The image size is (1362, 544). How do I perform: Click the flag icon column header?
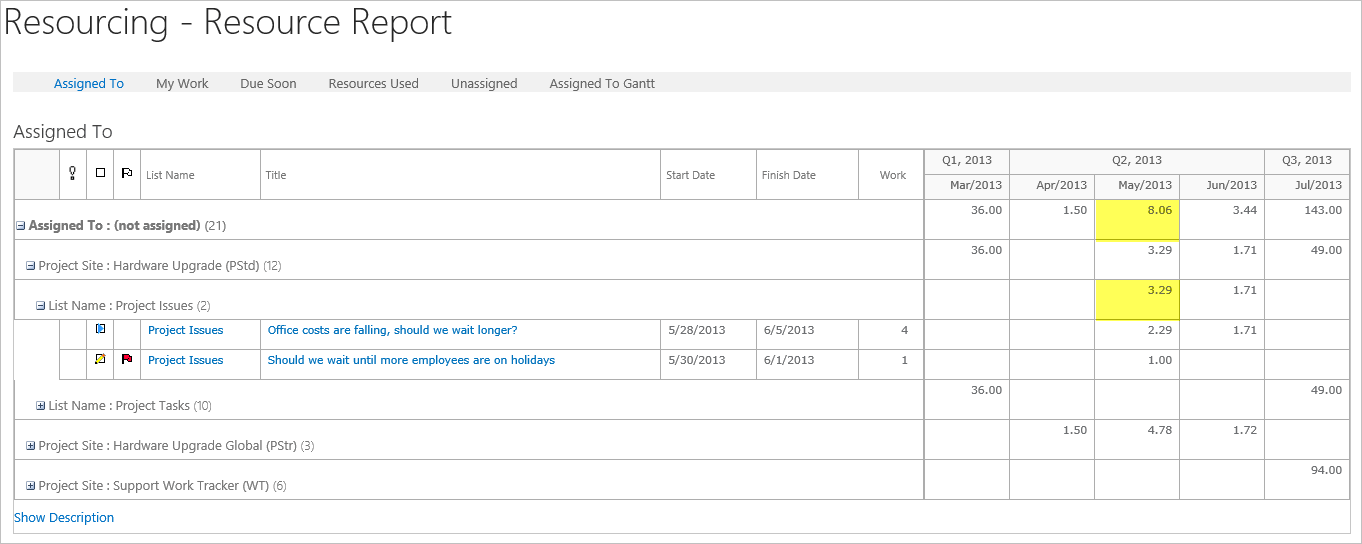[x=127, y=174]
